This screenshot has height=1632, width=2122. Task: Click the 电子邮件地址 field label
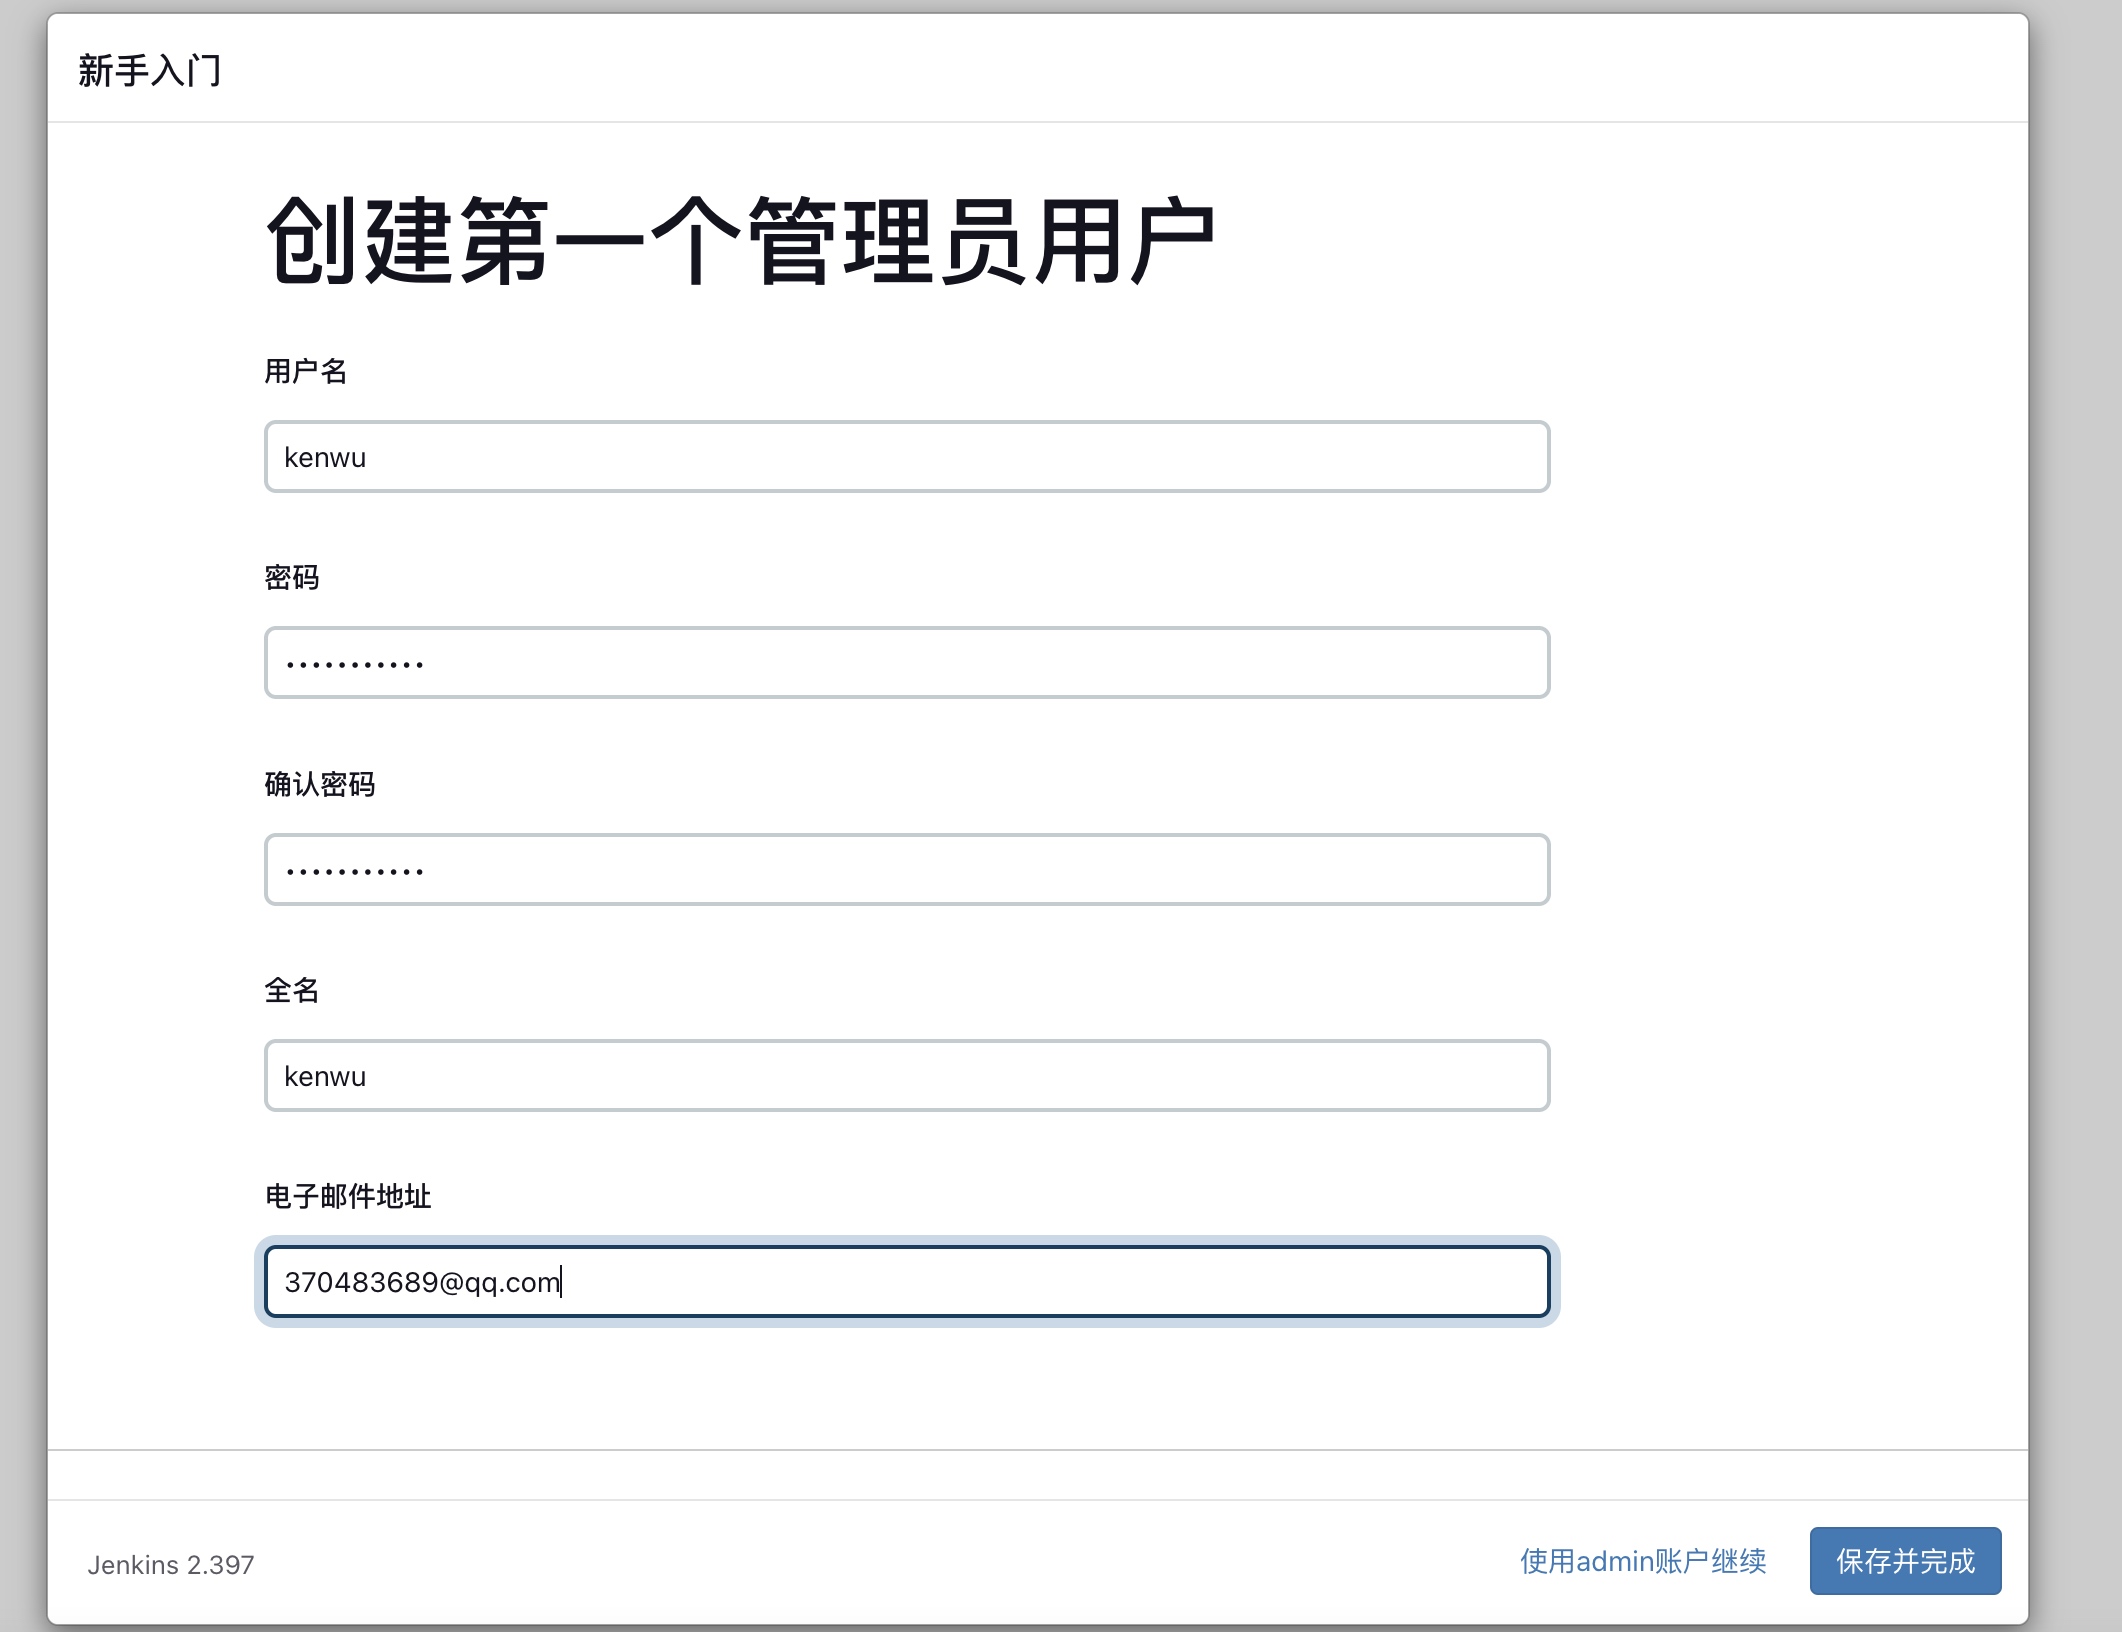pyautogui.click(x=347, y=1196)
